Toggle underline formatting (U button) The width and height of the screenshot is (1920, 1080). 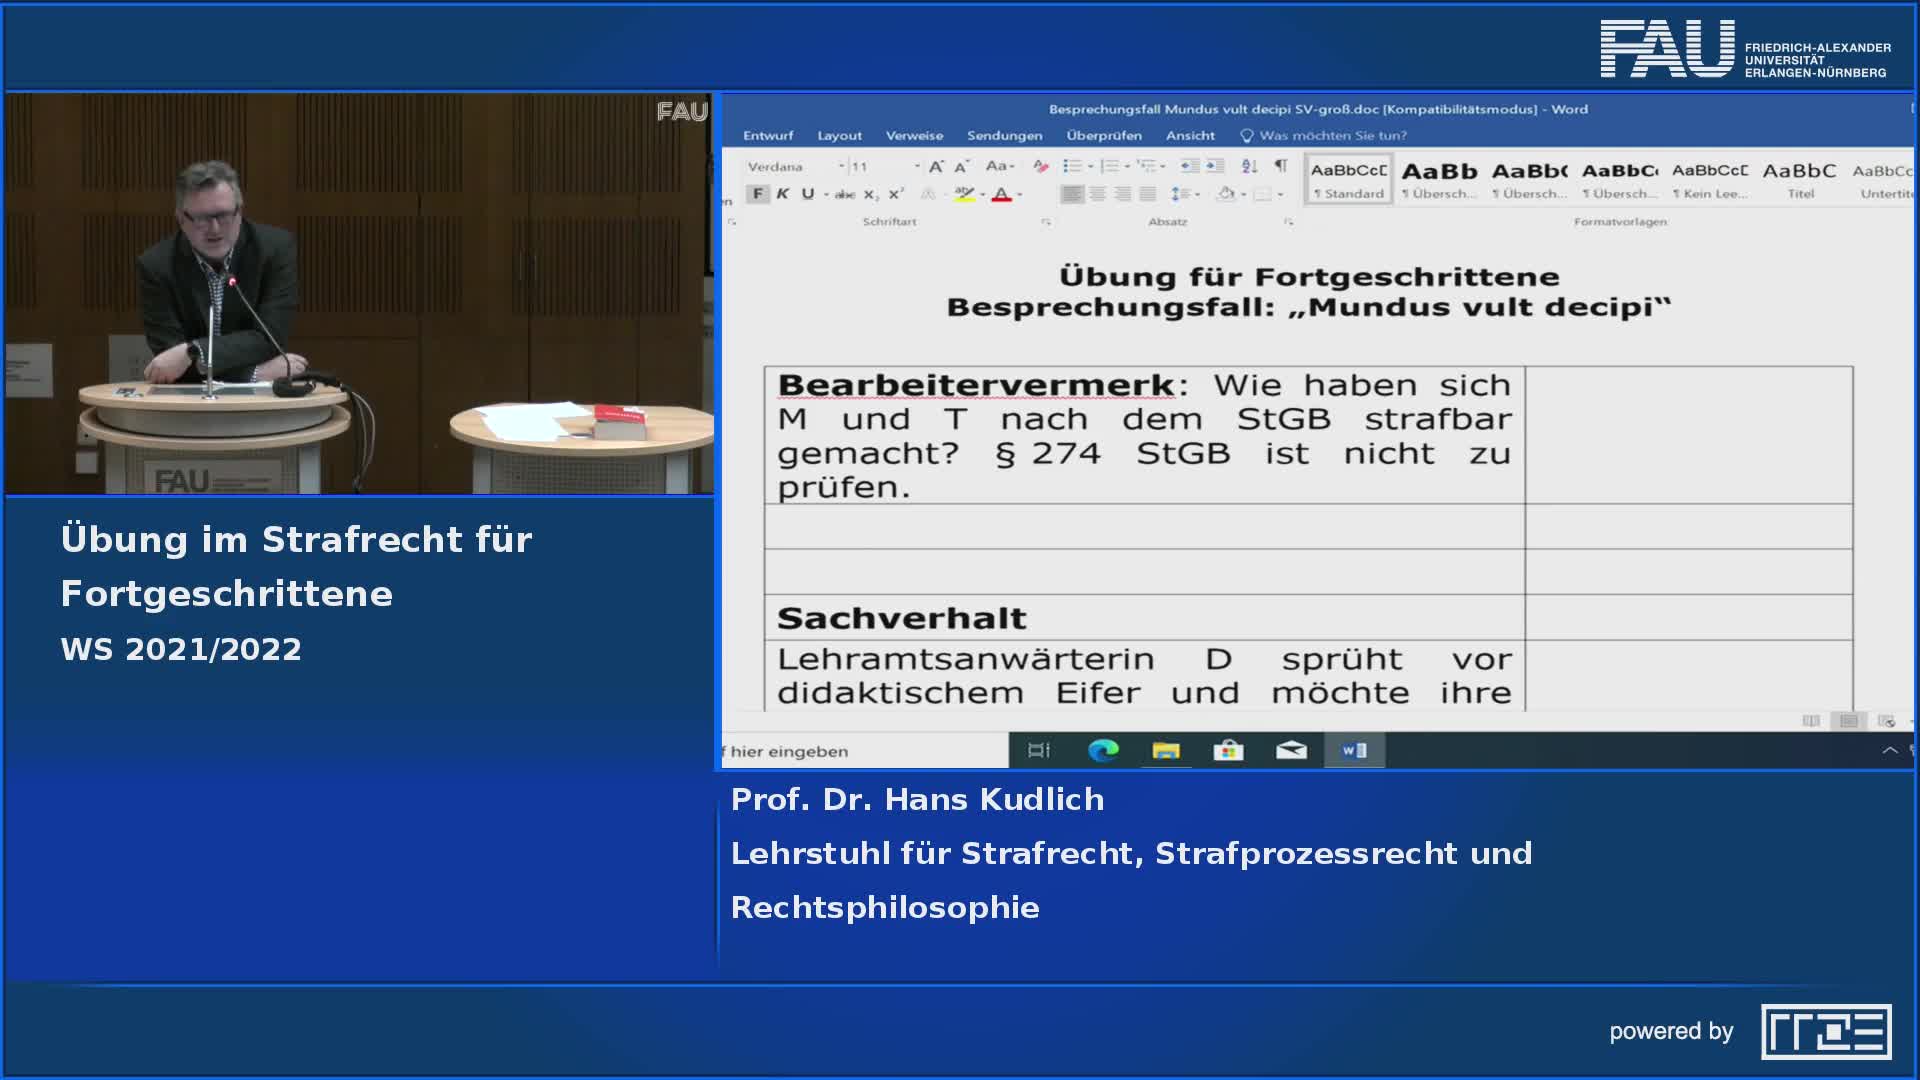(x=808, y=194)
